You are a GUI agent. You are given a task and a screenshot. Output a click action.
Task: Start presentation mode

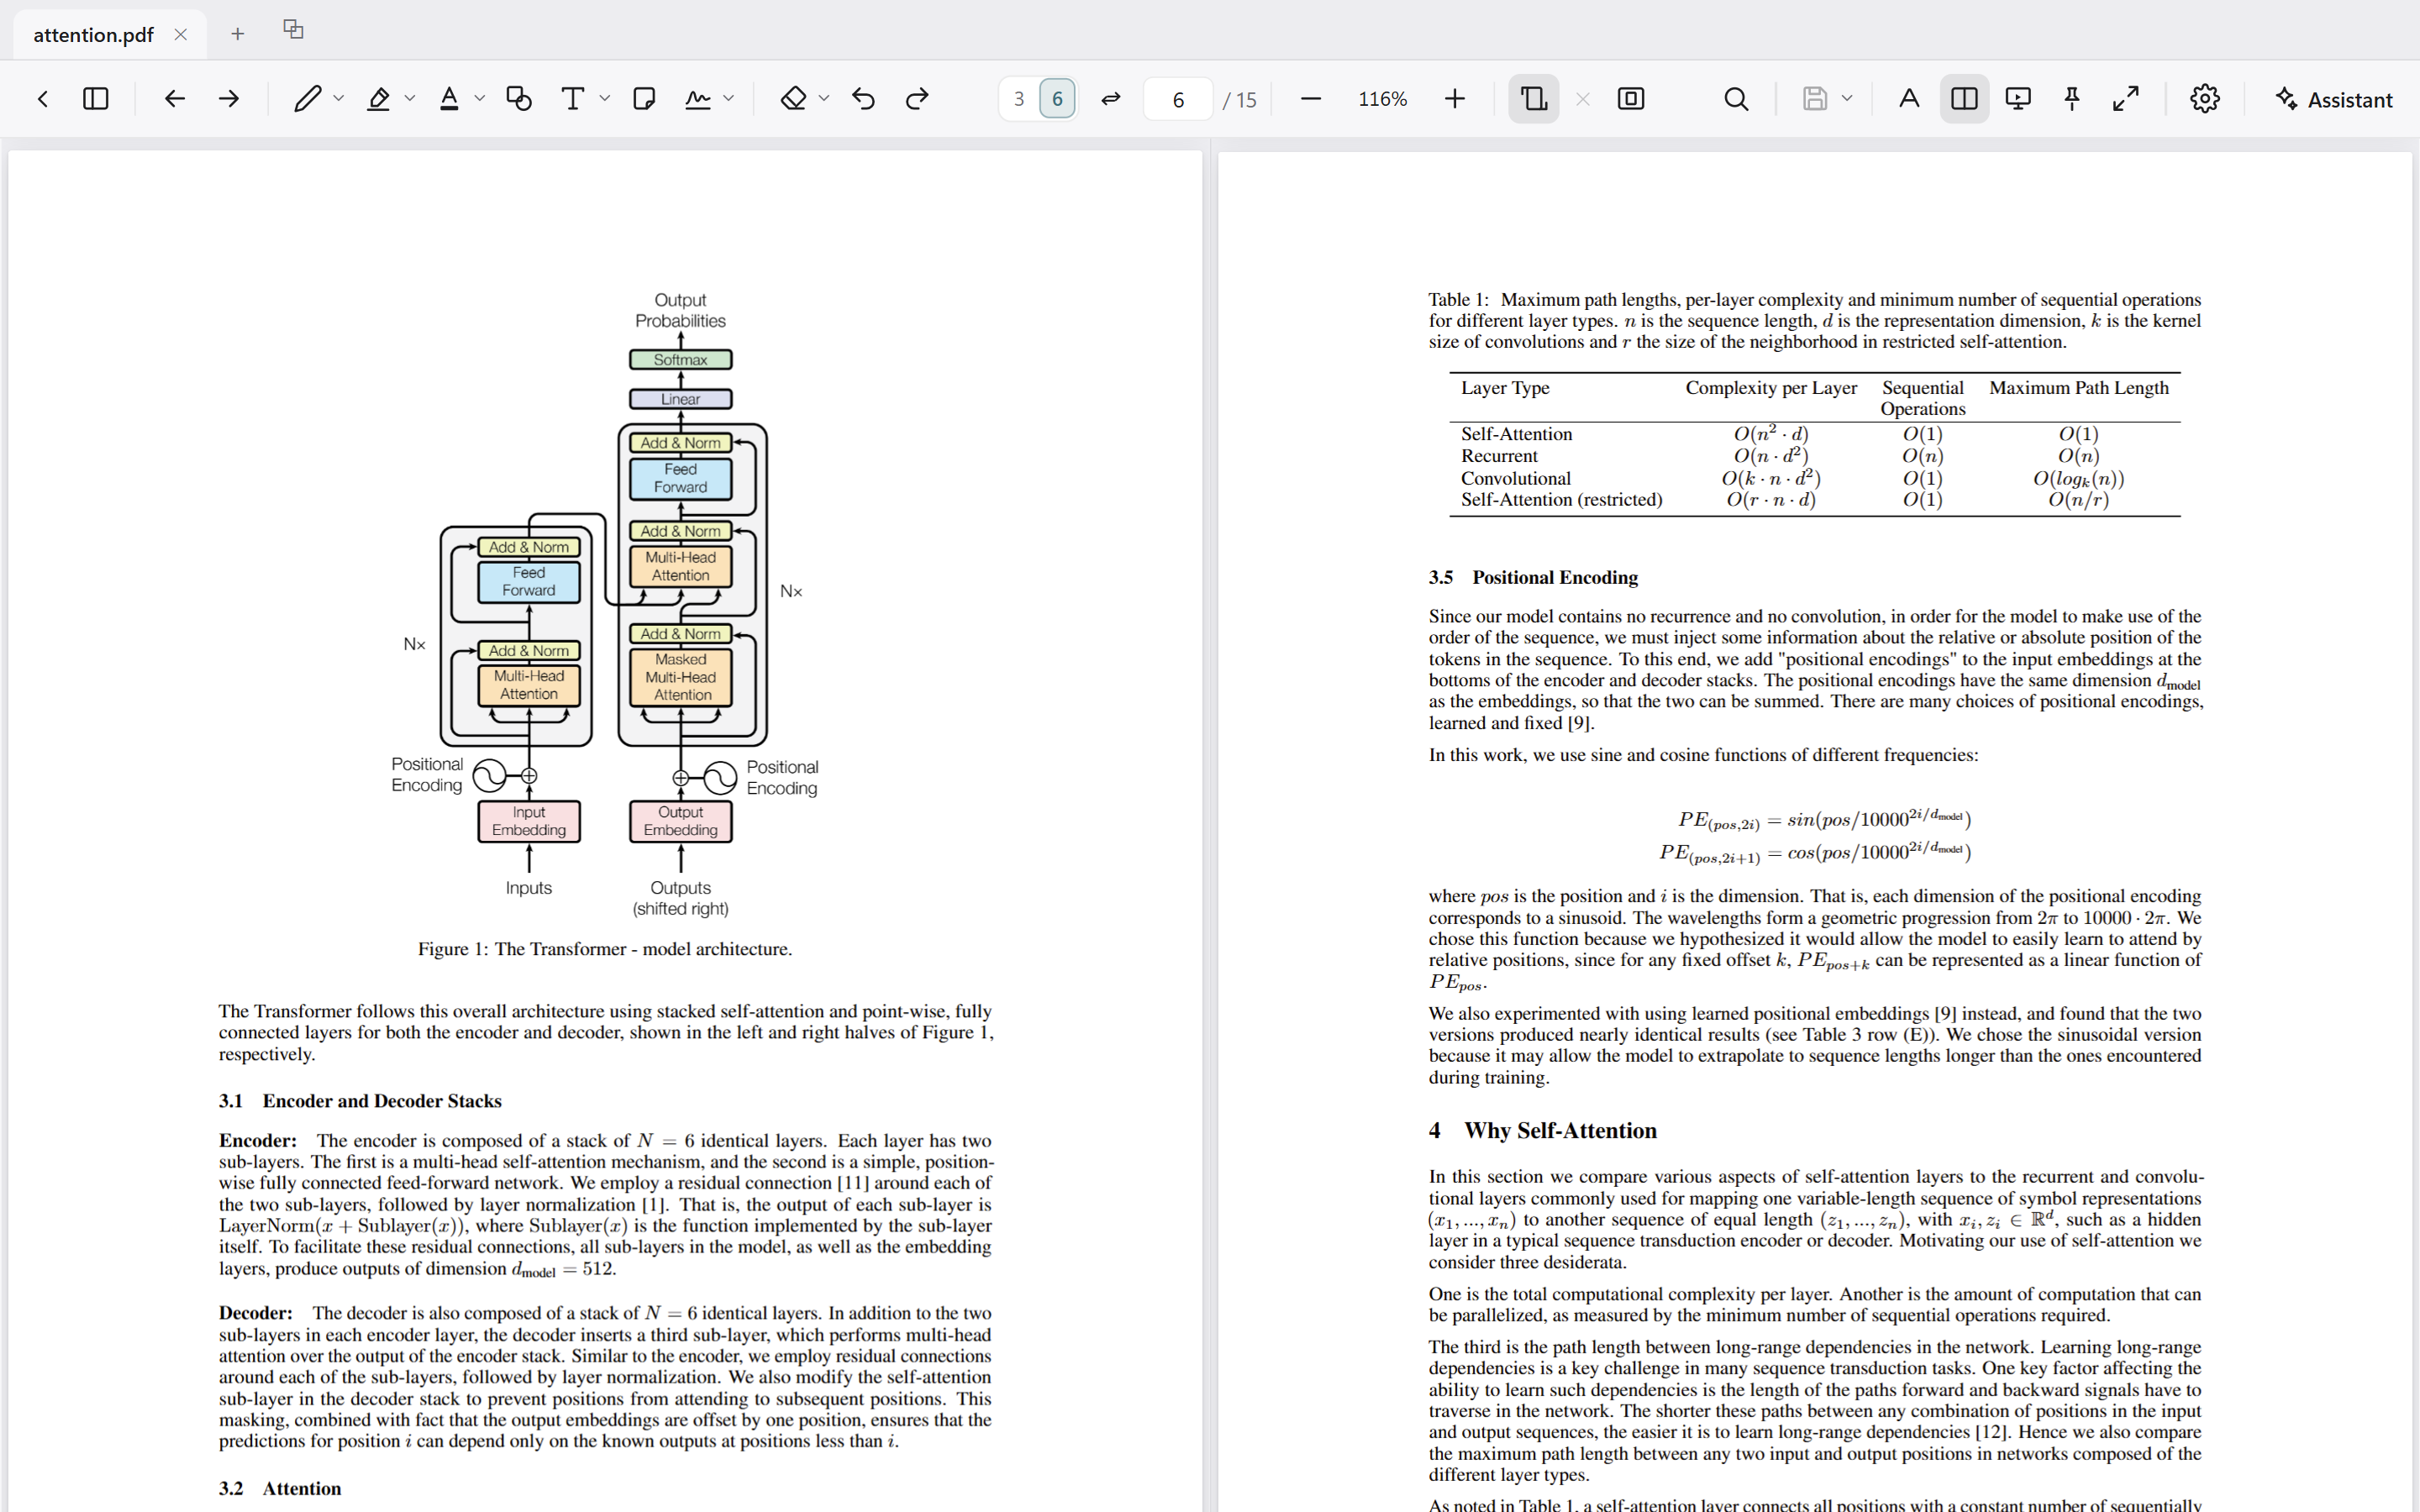click(x=2019, y=99)
